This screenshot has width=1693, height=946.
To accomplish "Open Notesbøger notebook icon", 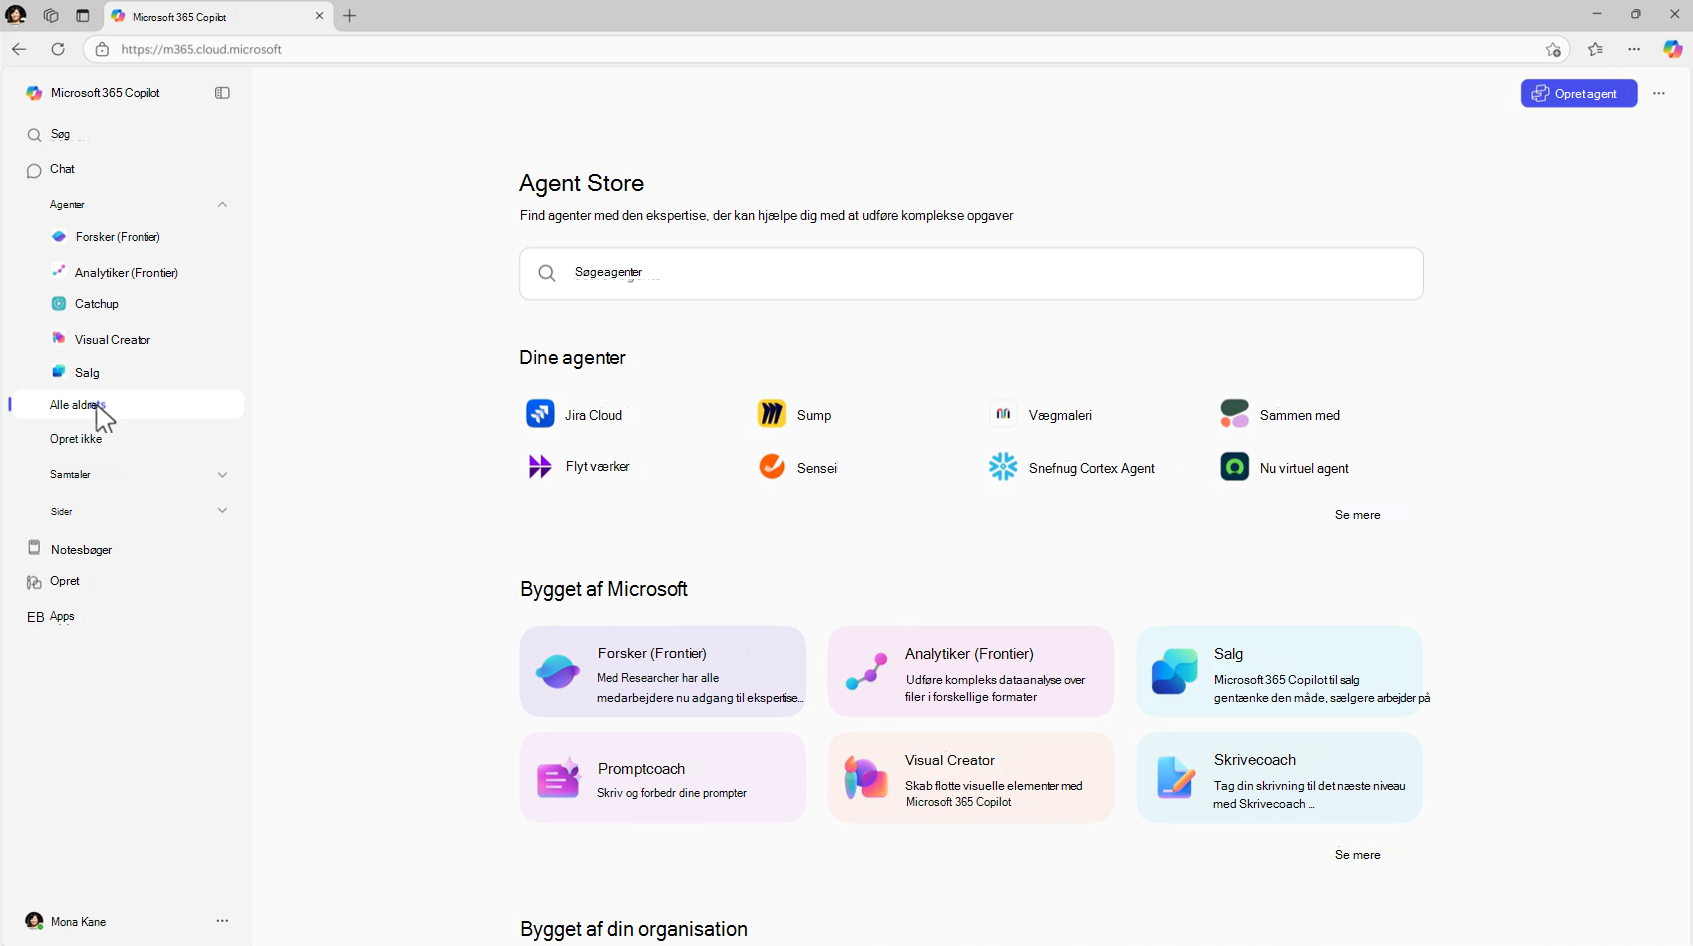I will (x=34, y=548).
